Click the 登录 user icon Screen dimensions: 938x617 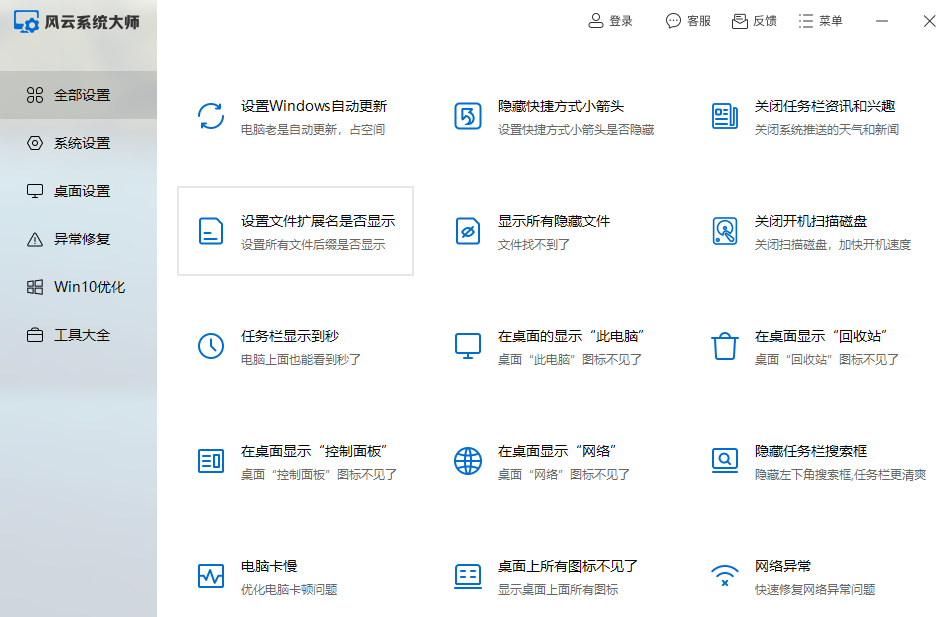pos(595,21)
